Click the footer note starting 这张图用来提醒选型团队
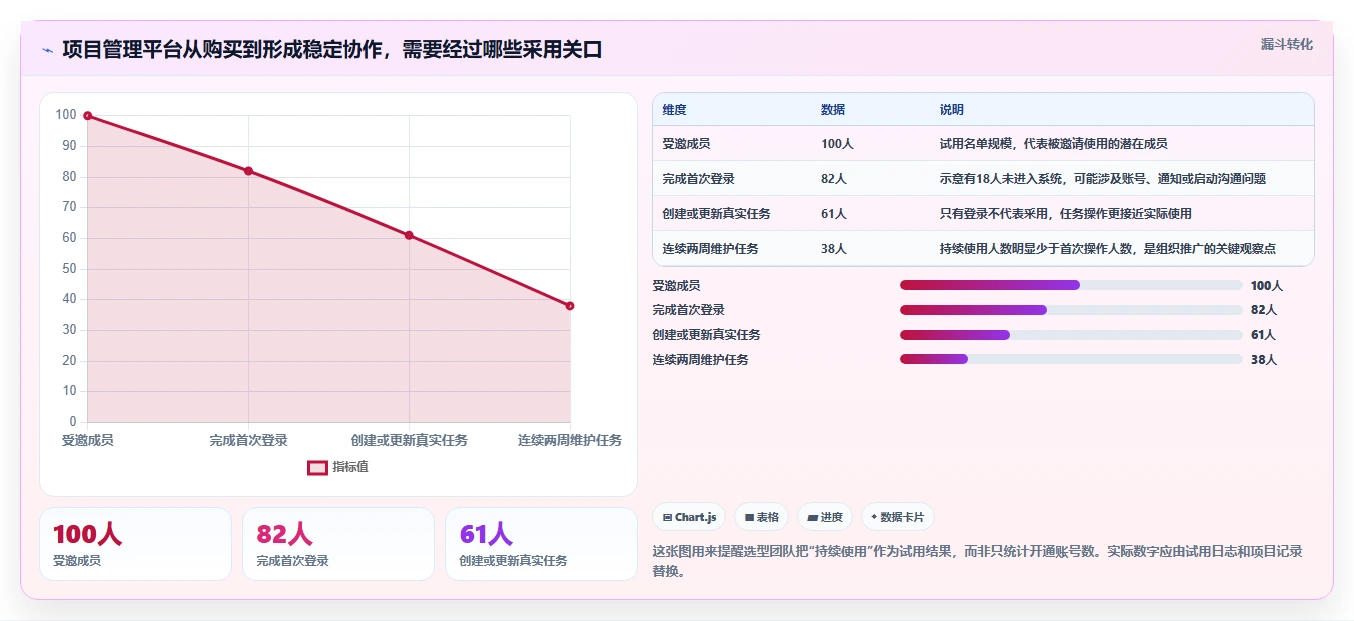 [977, 560]
